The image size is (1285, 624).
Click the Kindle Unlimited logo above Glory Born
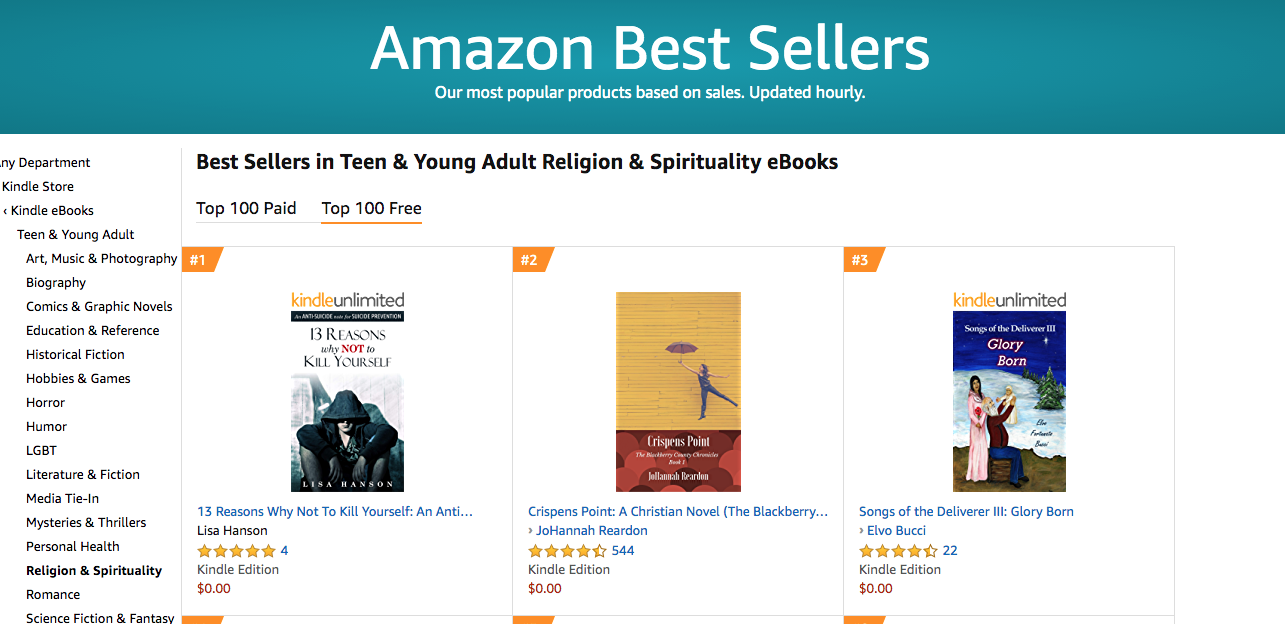[x=1009, y=300]
